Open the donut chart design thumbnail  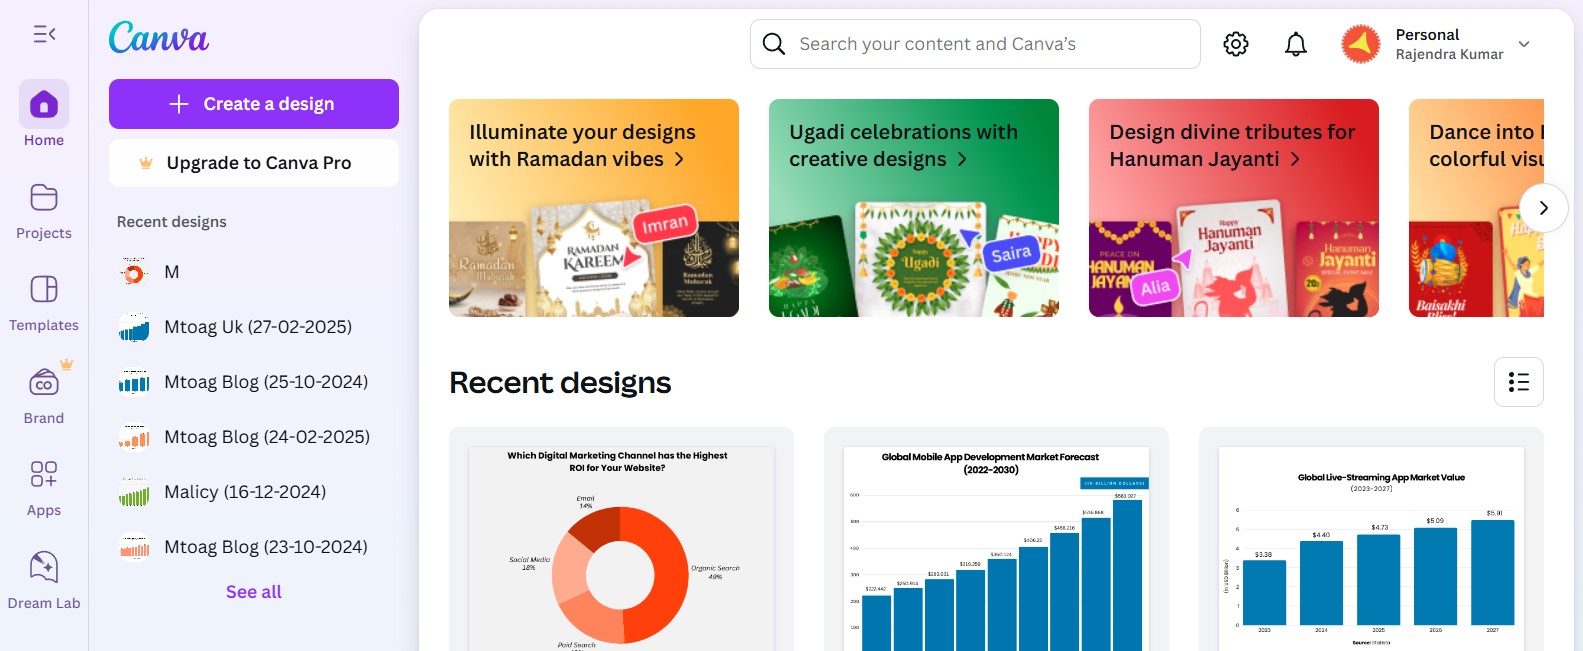coord(621,545)
